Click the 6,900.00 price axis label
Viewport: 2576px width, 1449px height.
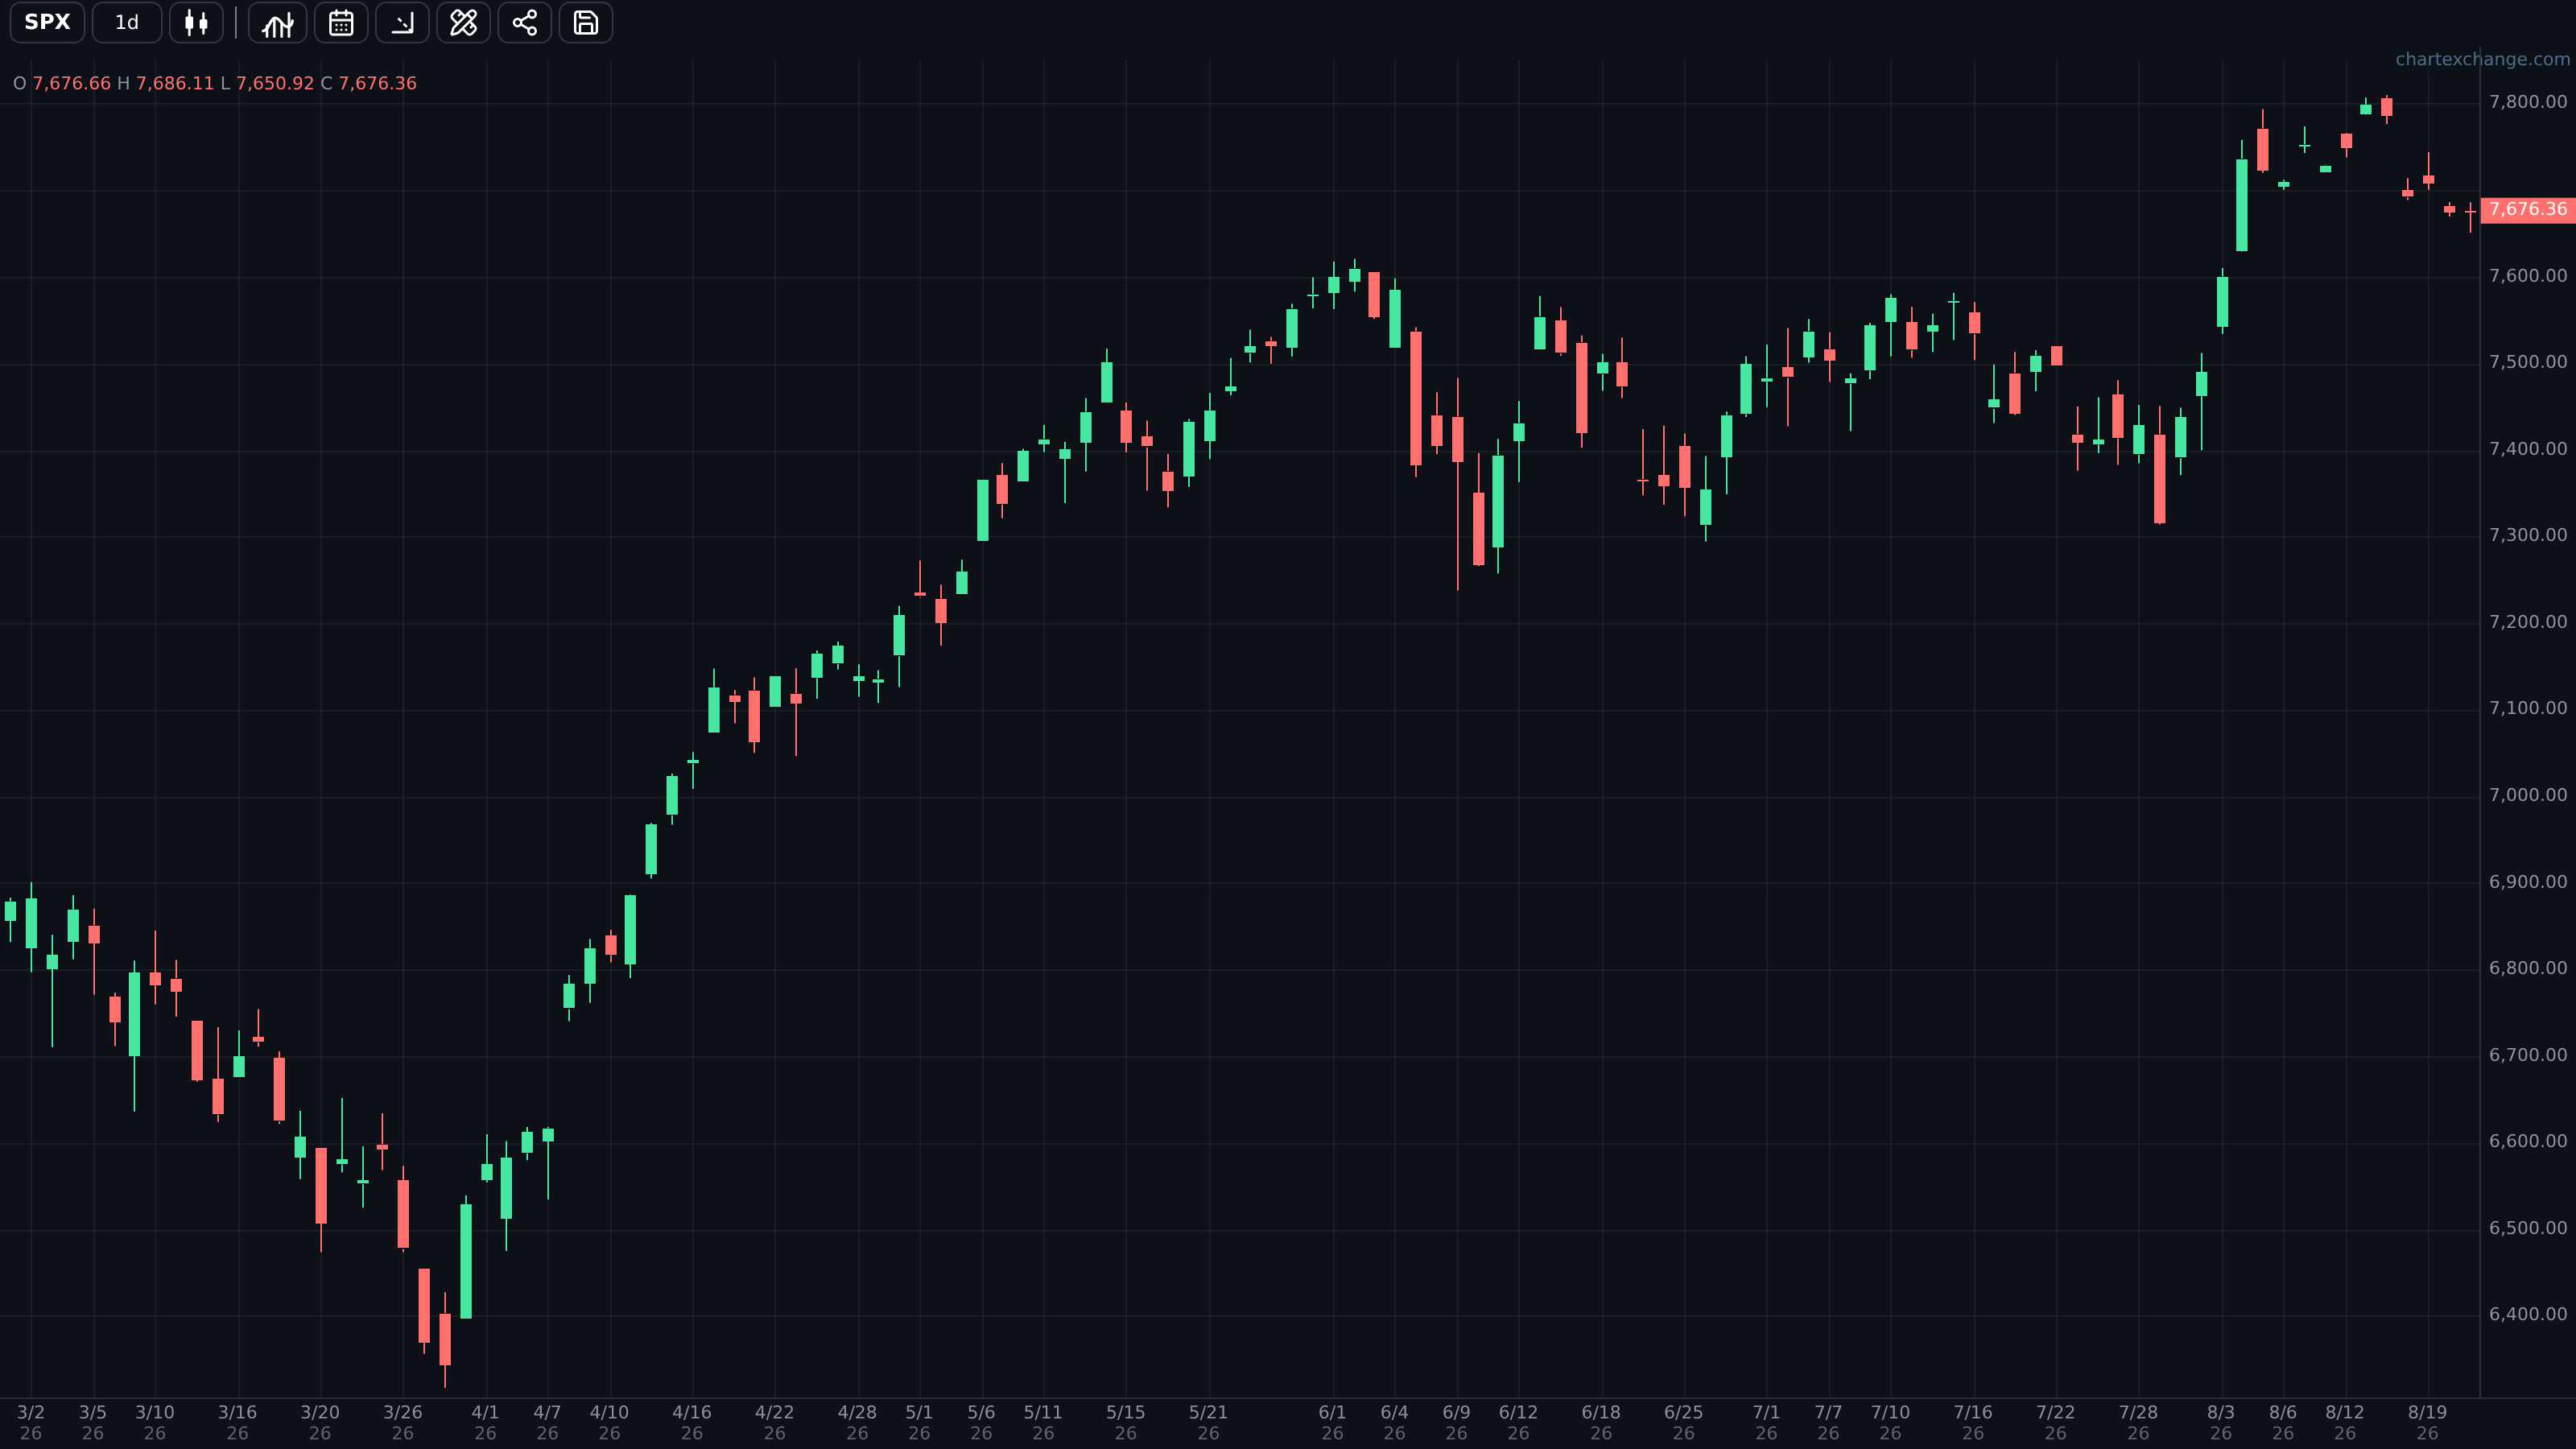2527,882
